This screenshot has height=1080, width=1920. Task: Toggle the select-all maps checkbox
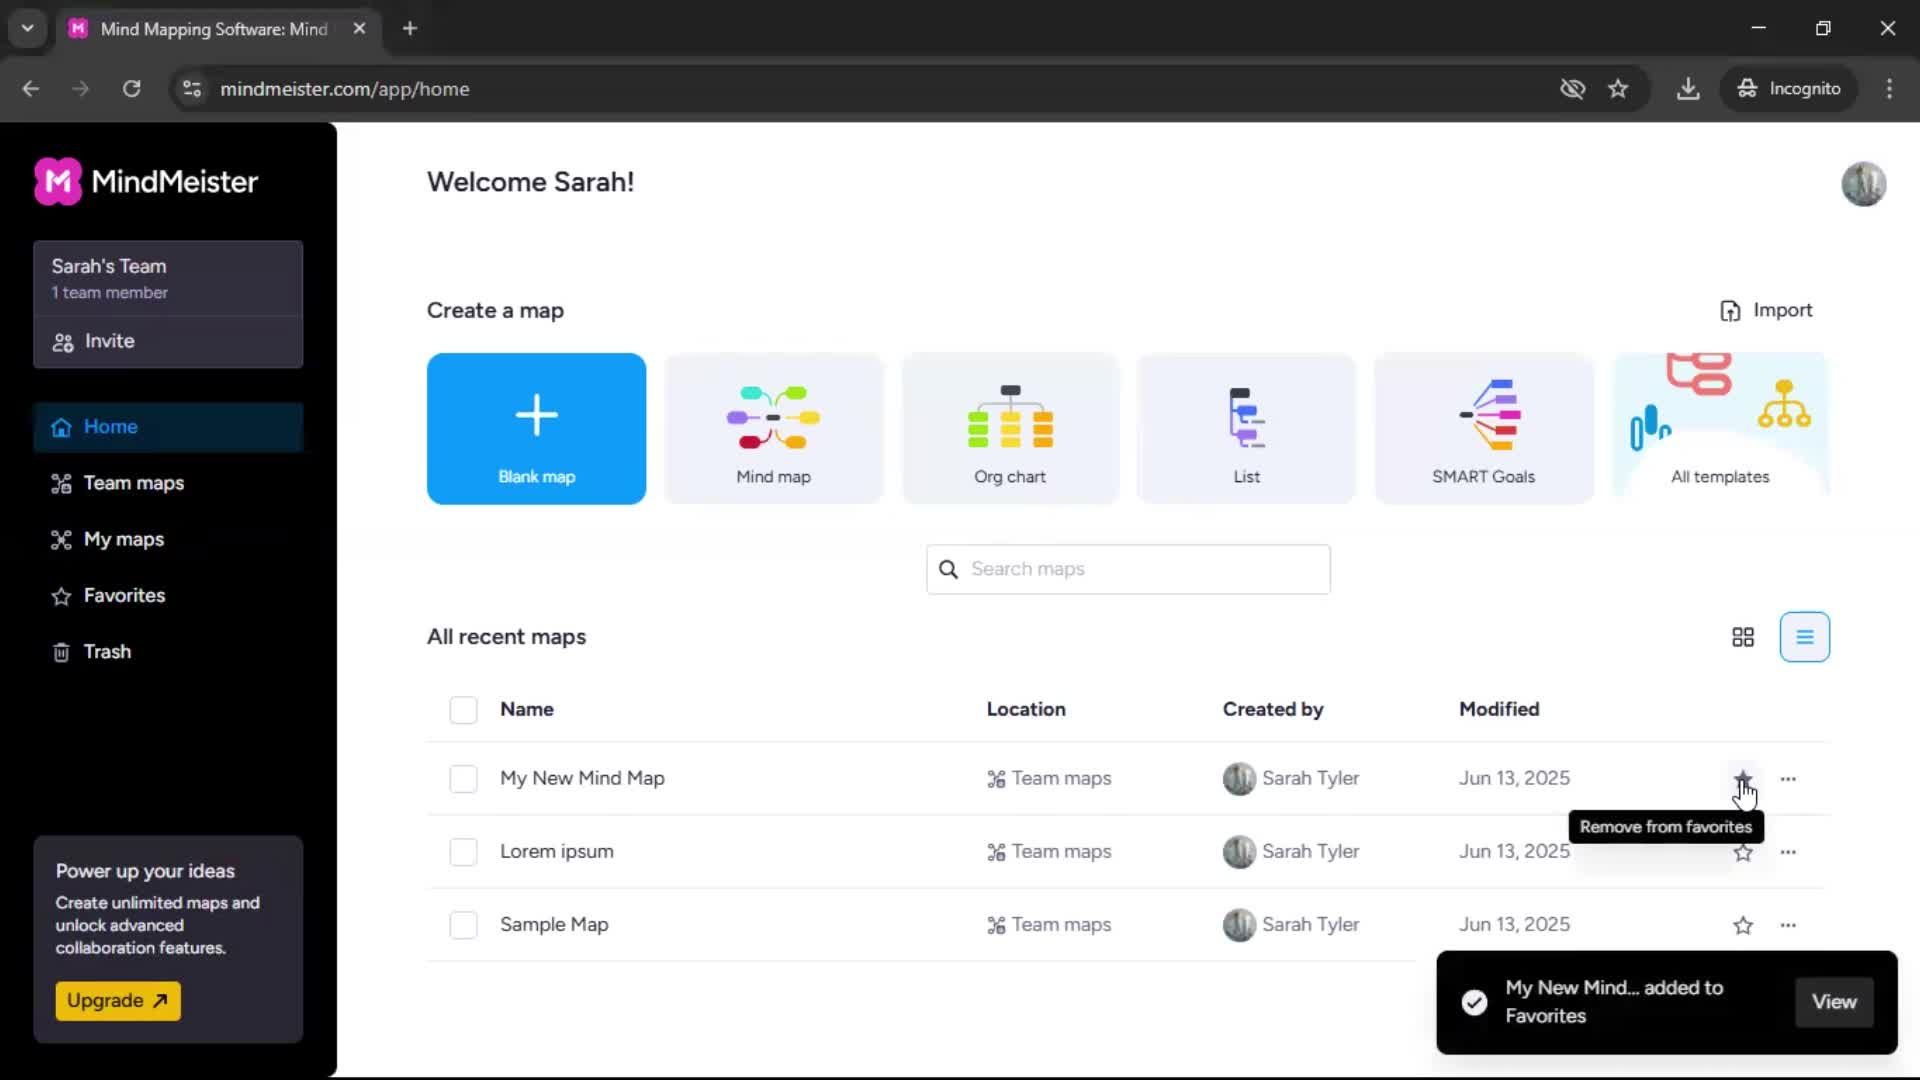463,709
